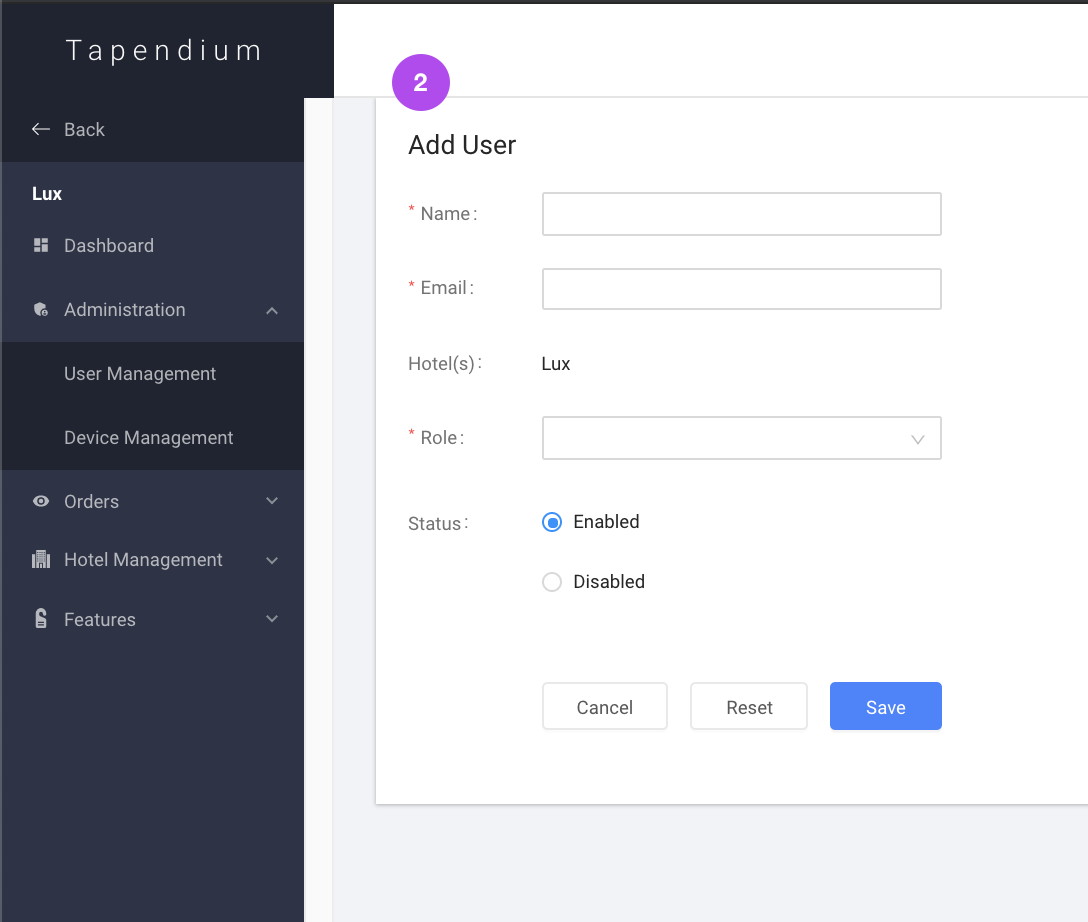Open User Management
This screenshot has height=922, width=1088.
139,373
